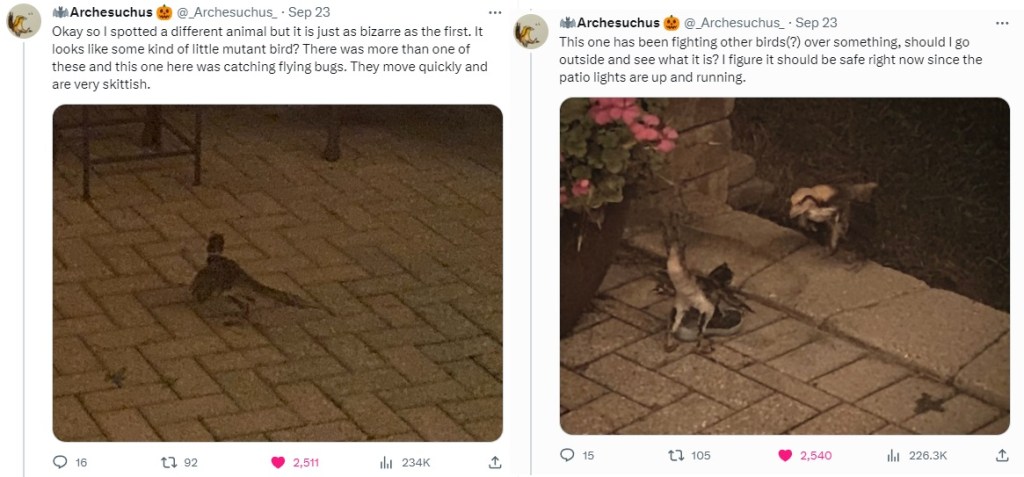Open Archesuchus profile avatar on right tweet
This screenshot has width=1024, height=477.
tap(531, 31)
